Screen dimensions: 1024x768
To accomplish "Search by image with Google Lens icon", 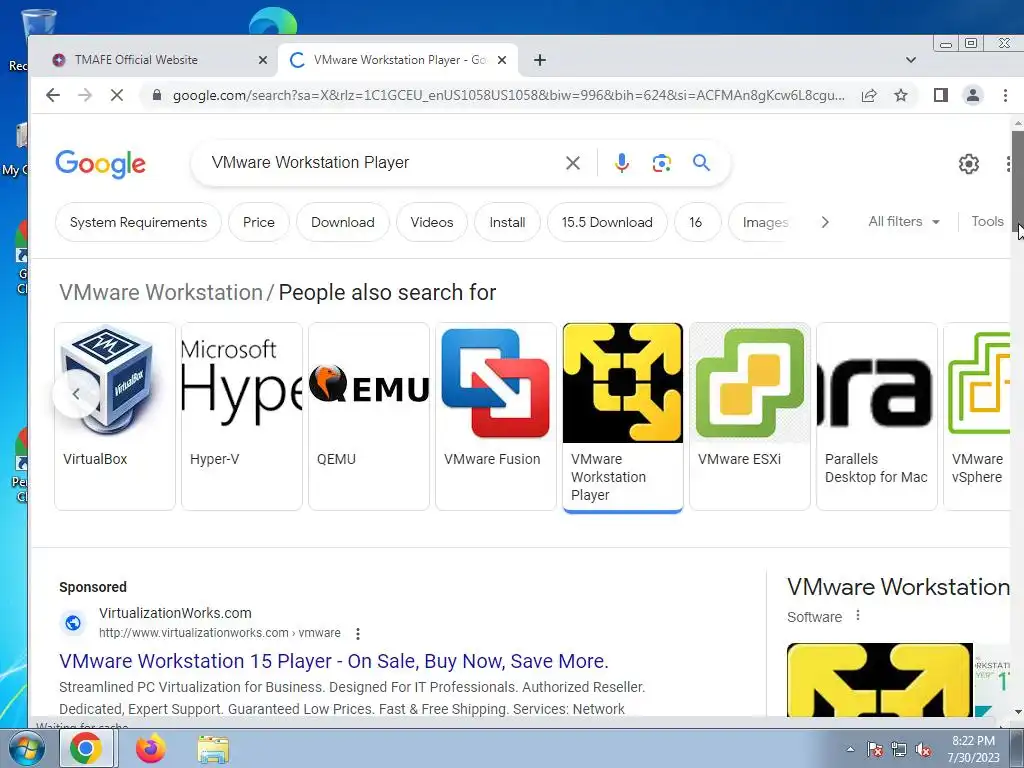I will 662,163.
